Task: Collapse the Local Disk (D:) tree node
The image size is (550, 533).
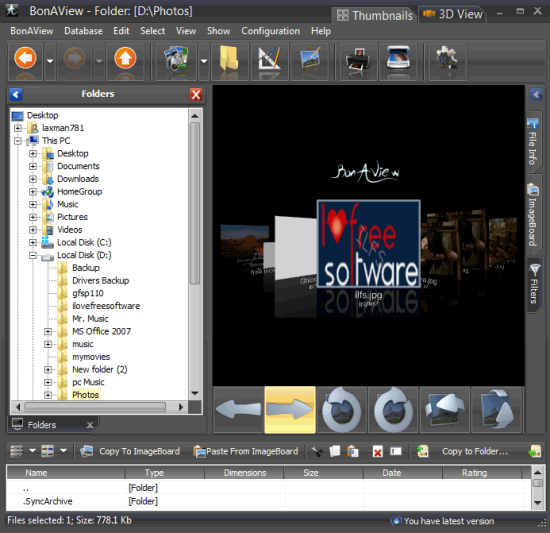Action: click(33, 255)
